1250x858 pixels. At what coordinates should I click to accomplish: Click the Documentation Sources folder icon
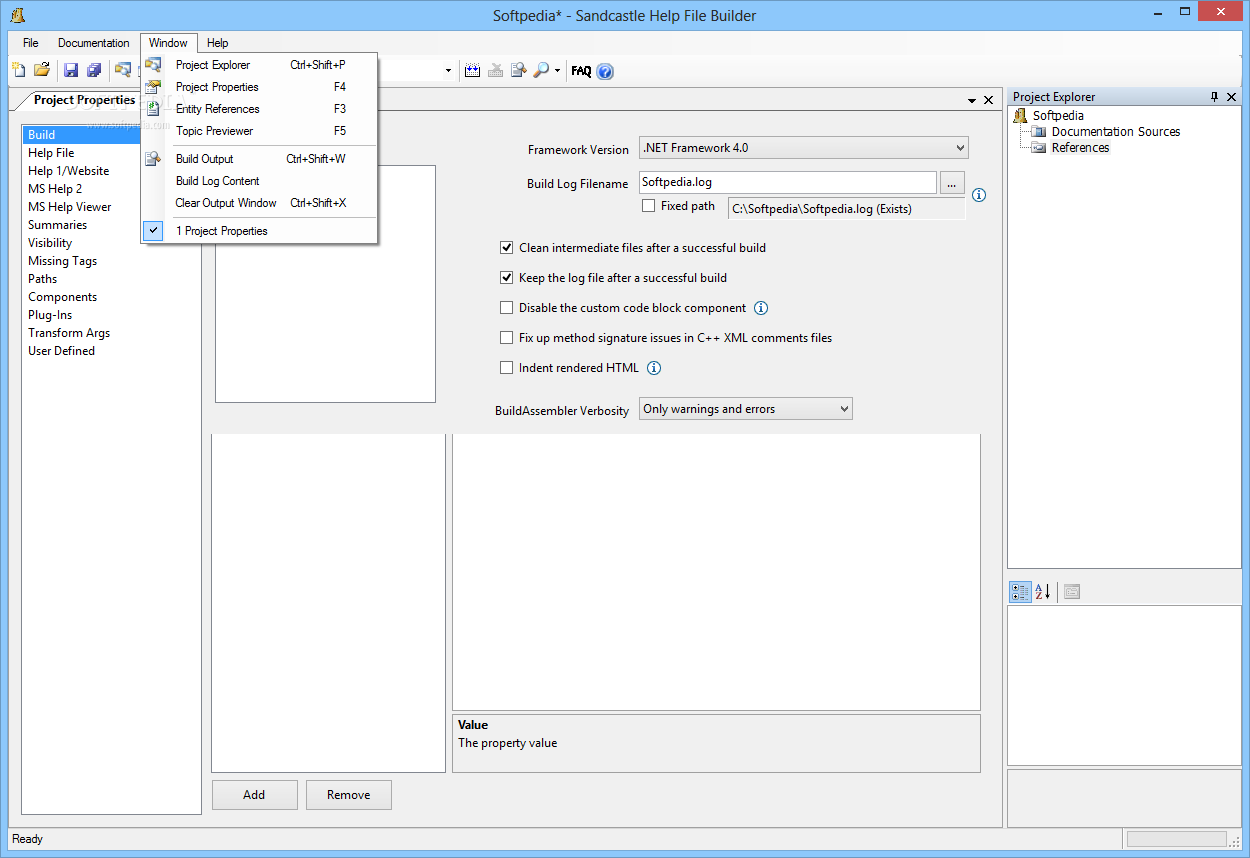pyautogui.click(x=1039, y=132)
